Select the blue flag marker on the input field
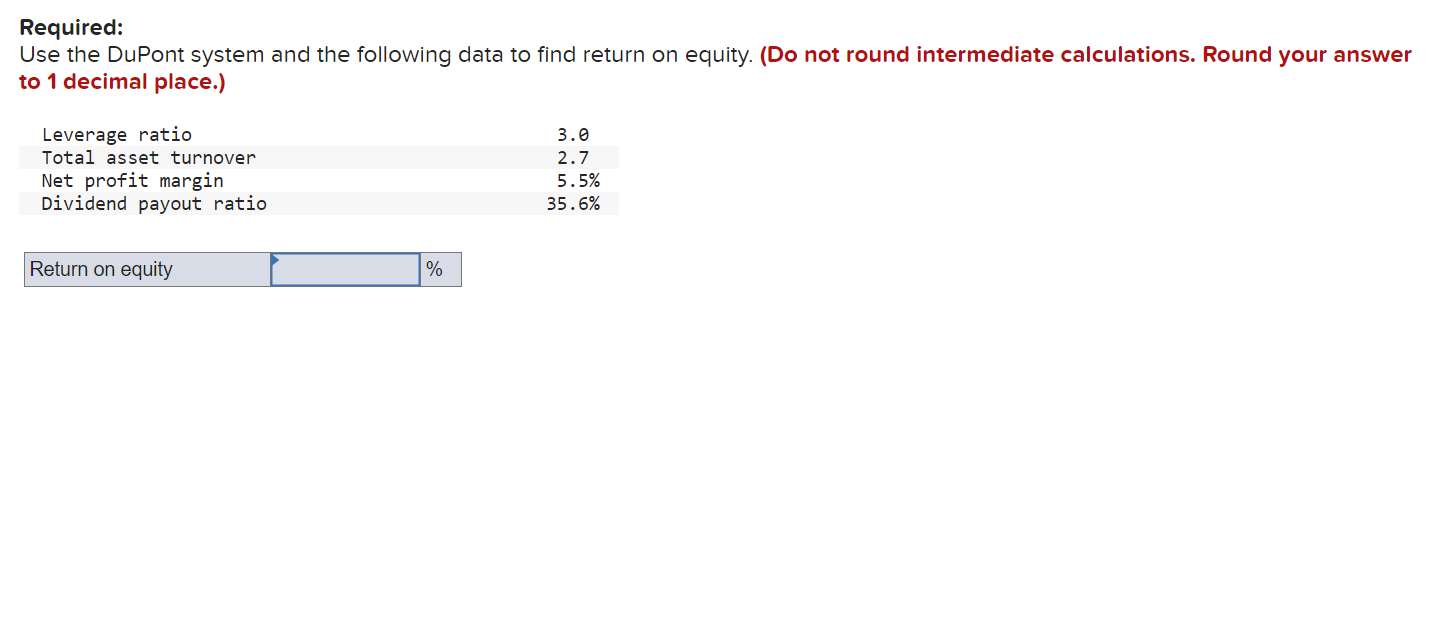 [x=275, y=261]
